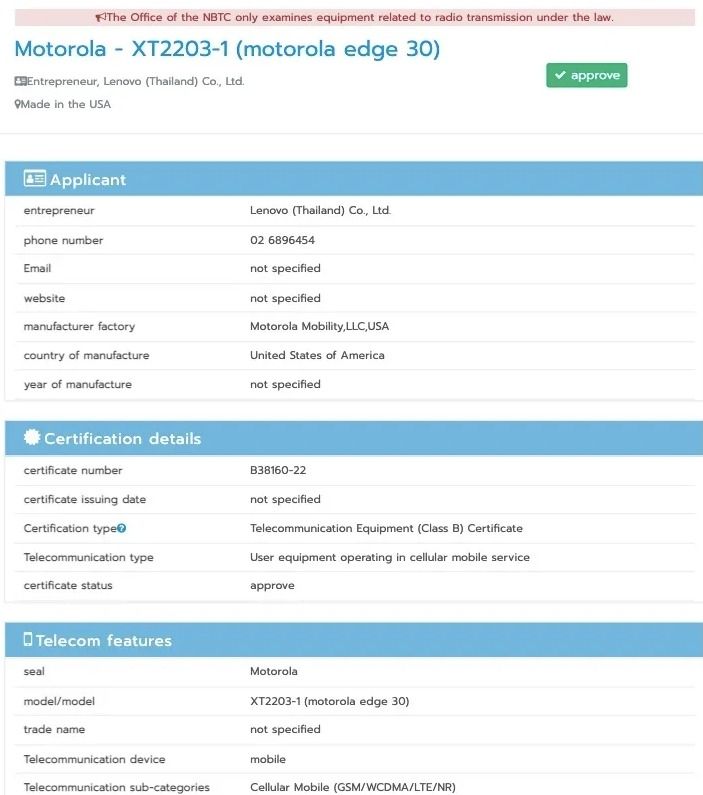Image resolution: width=703 pixels, height=795 pixels.
Task: Click the manufacturer factory label
Action: pos(80,327)
